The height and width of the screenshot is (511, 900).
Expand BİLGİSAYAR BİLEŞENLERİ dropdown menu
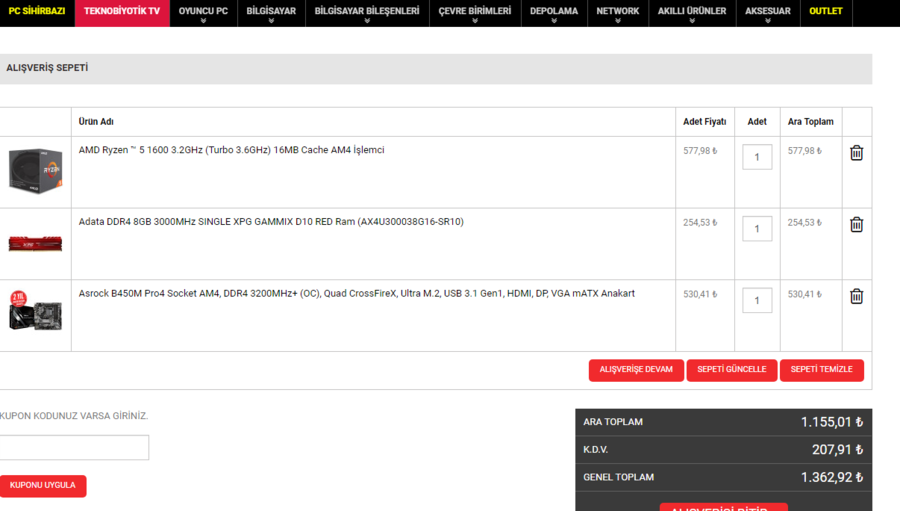pos(367,13)
